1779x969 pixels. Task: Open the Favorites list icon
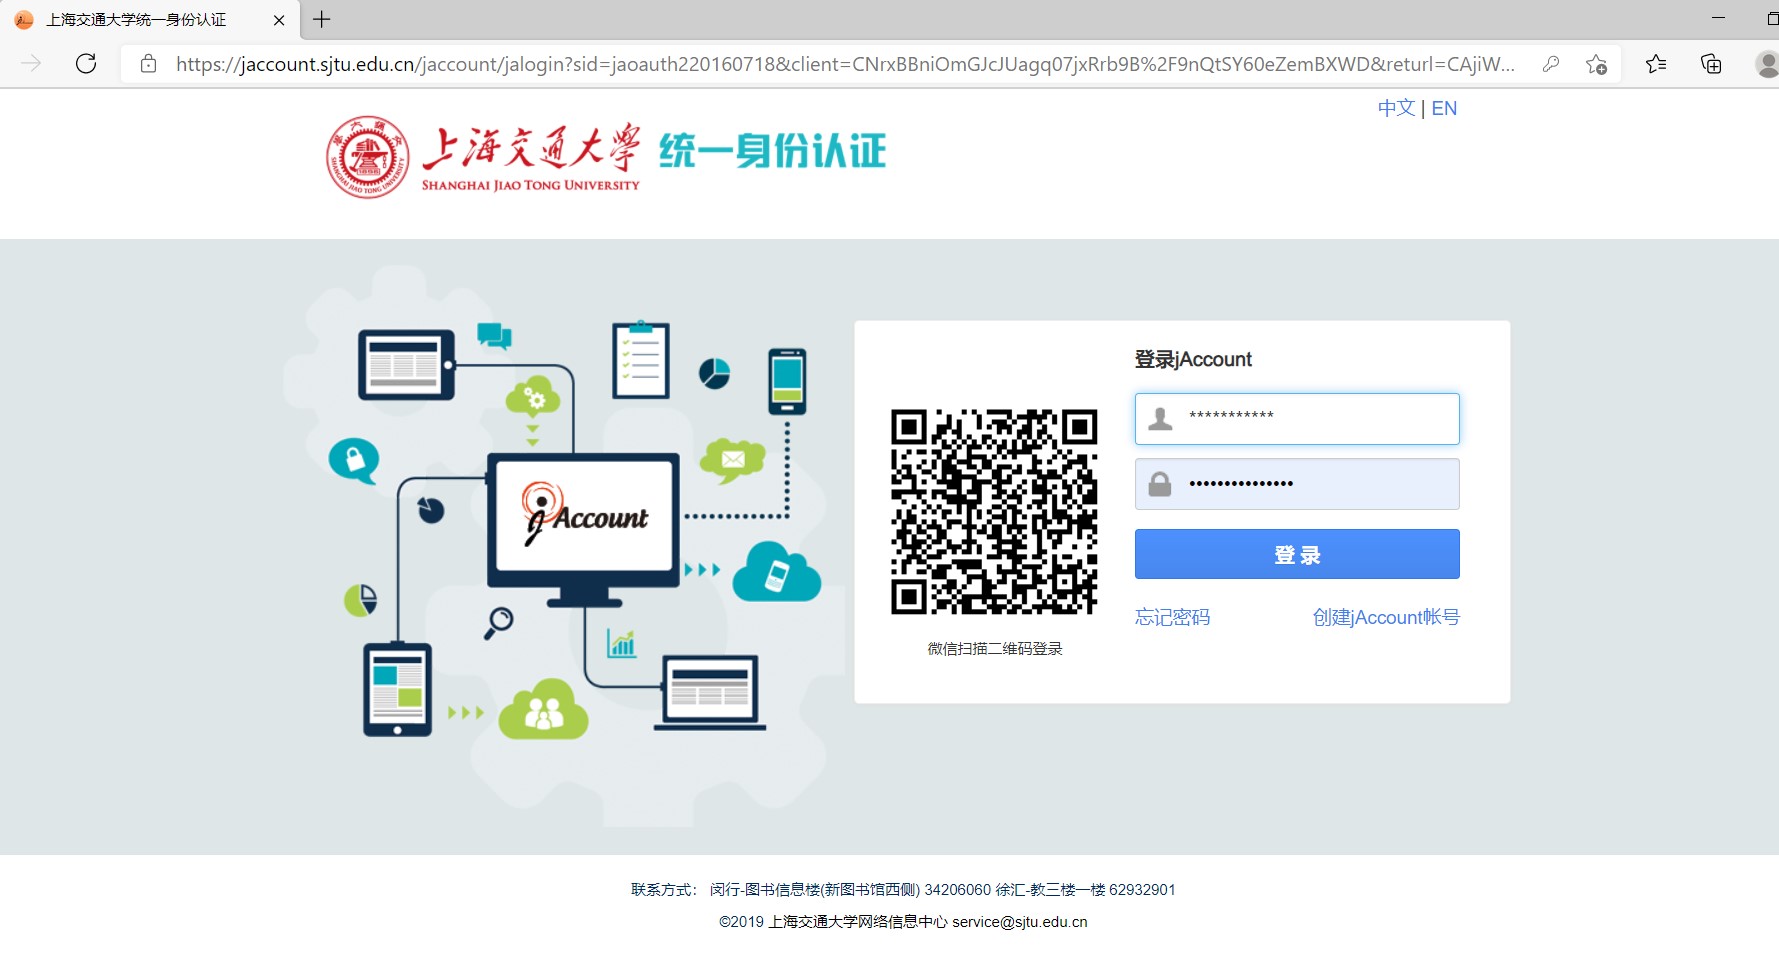(1656, 64)
